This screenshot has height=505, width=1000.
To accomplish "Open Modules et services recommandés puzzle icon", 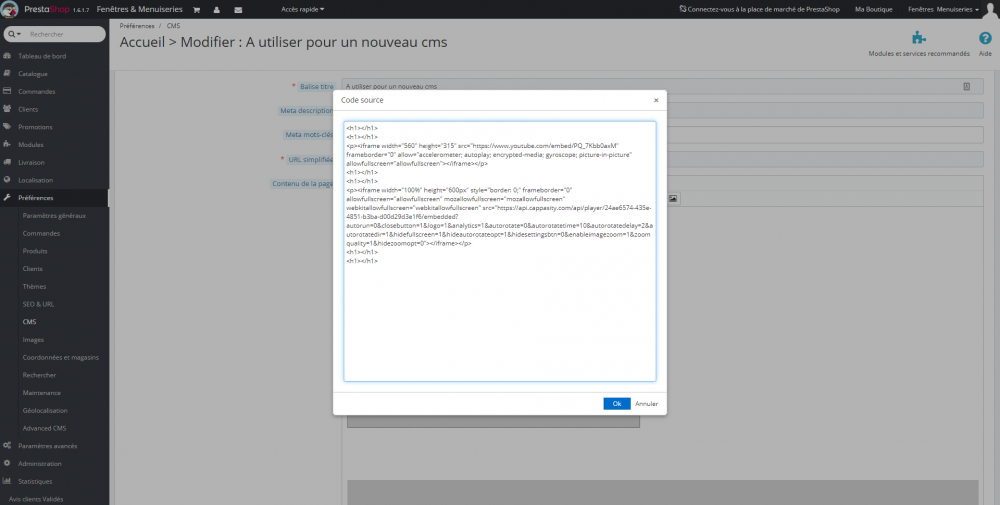I will tap(918, 38).
